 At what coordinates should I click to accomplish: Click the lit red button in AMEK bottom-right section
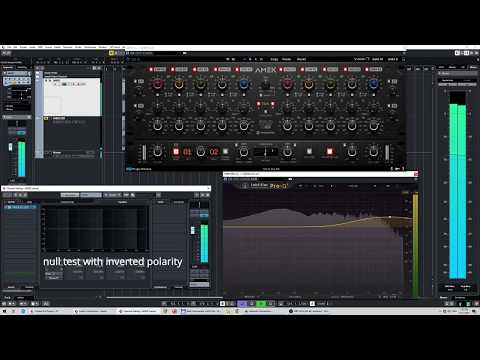tap(329, 152)
